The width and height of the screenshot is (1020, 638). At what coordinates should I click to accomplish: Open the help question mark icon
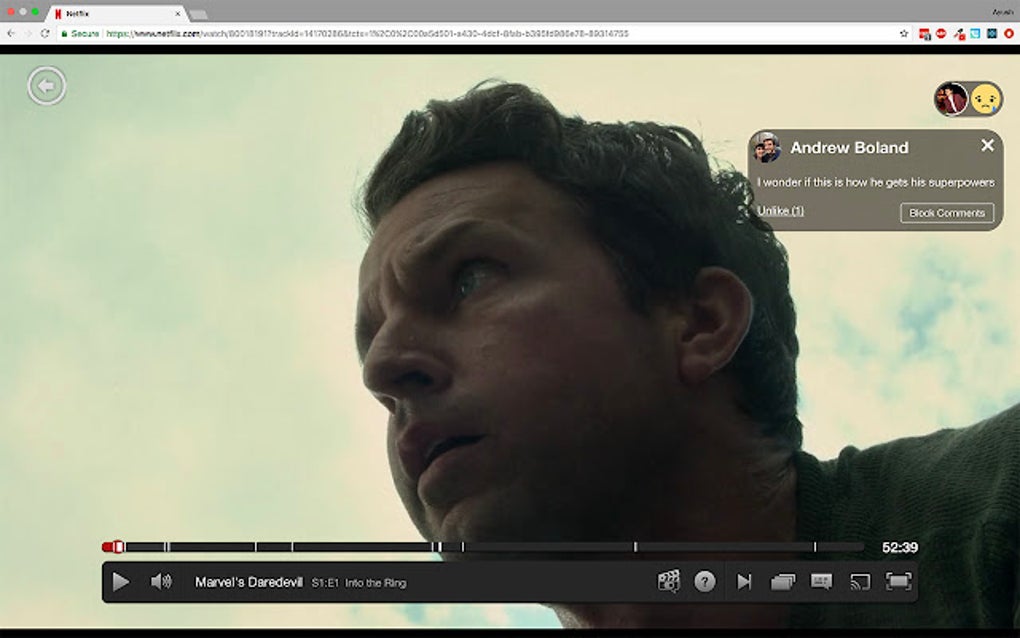coord(705,581)
